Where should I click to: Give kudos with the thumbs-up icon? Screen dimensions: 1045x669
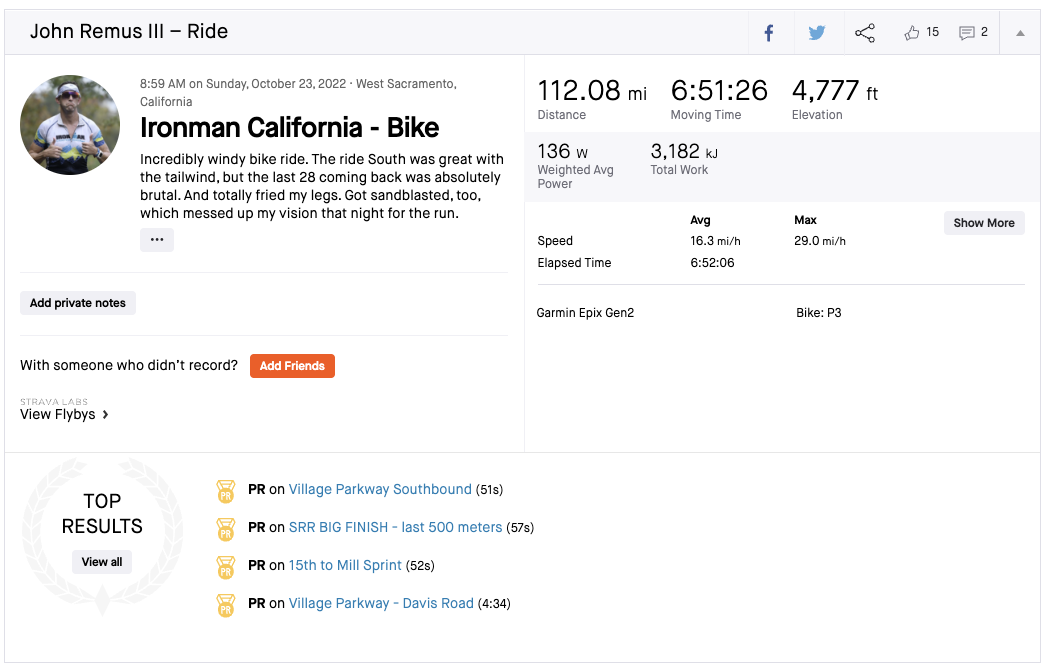(911, 33)
